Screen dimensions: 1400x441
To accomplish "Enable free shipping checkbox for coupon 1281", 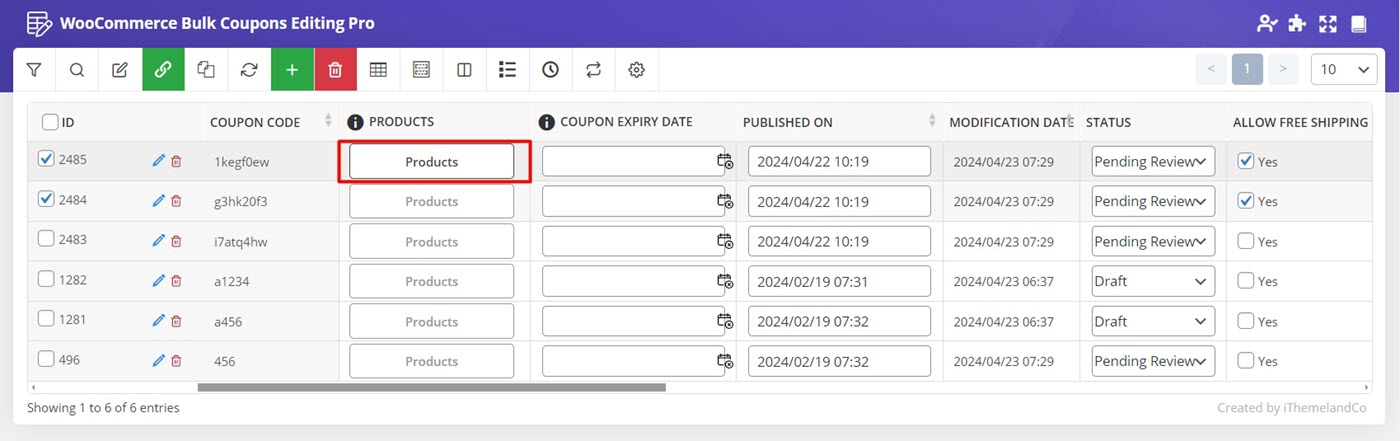I will pos(1246,320).
